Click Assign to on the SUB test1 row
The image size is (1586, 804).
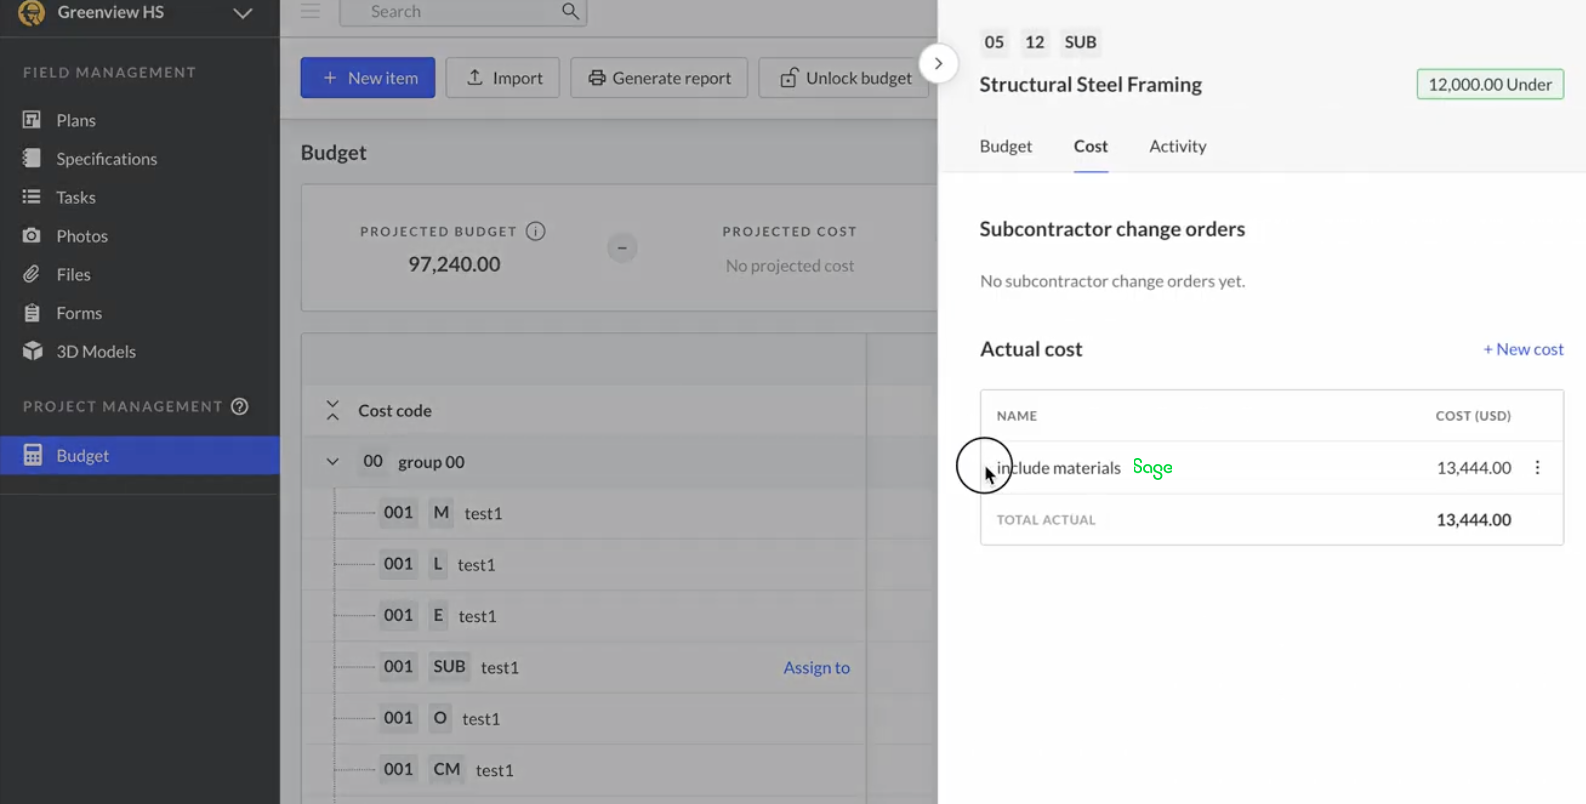click(816, 668)
